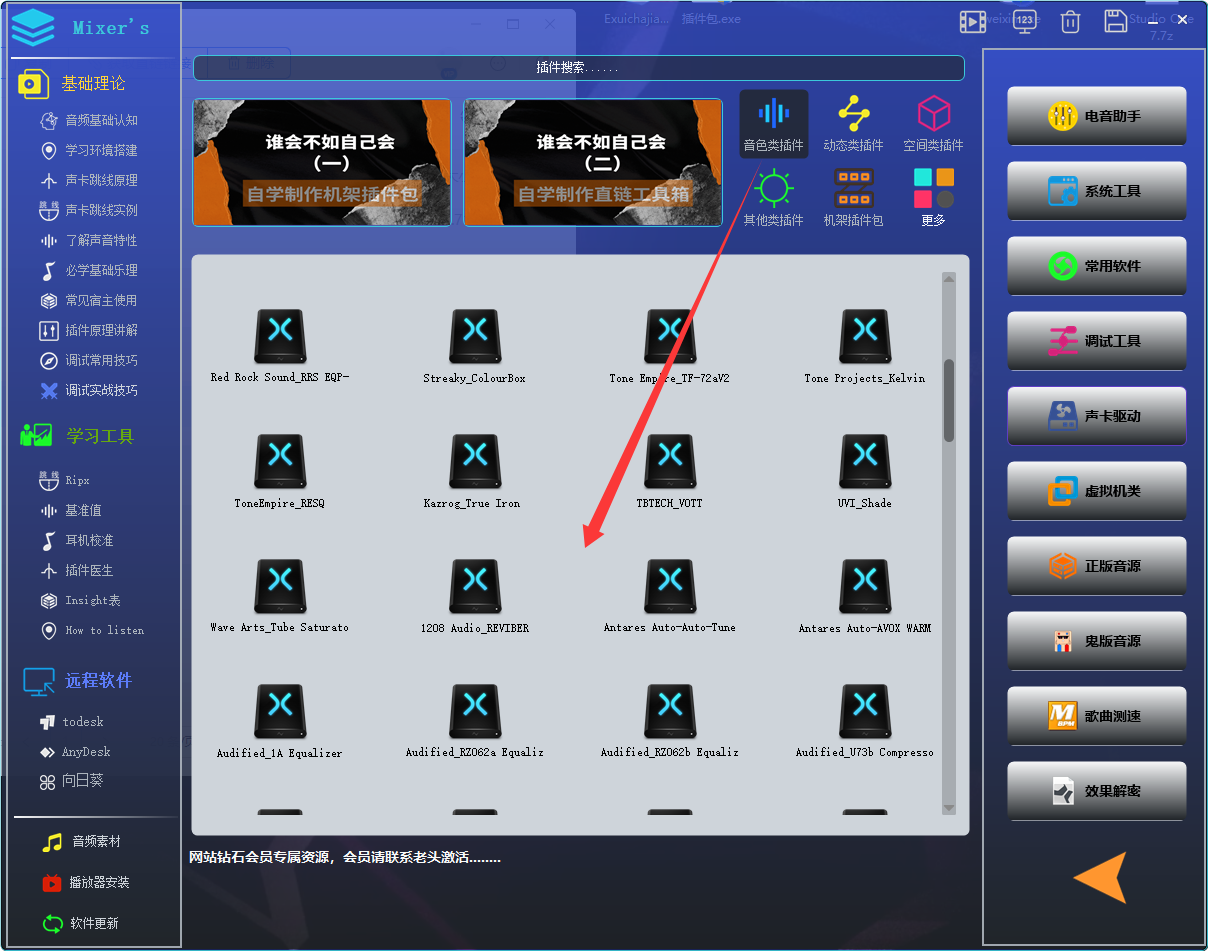Viewport: 1208px width, 951px height.
Task: Click the trash bin icon in title bar
Action: [x=1070, y=21]
